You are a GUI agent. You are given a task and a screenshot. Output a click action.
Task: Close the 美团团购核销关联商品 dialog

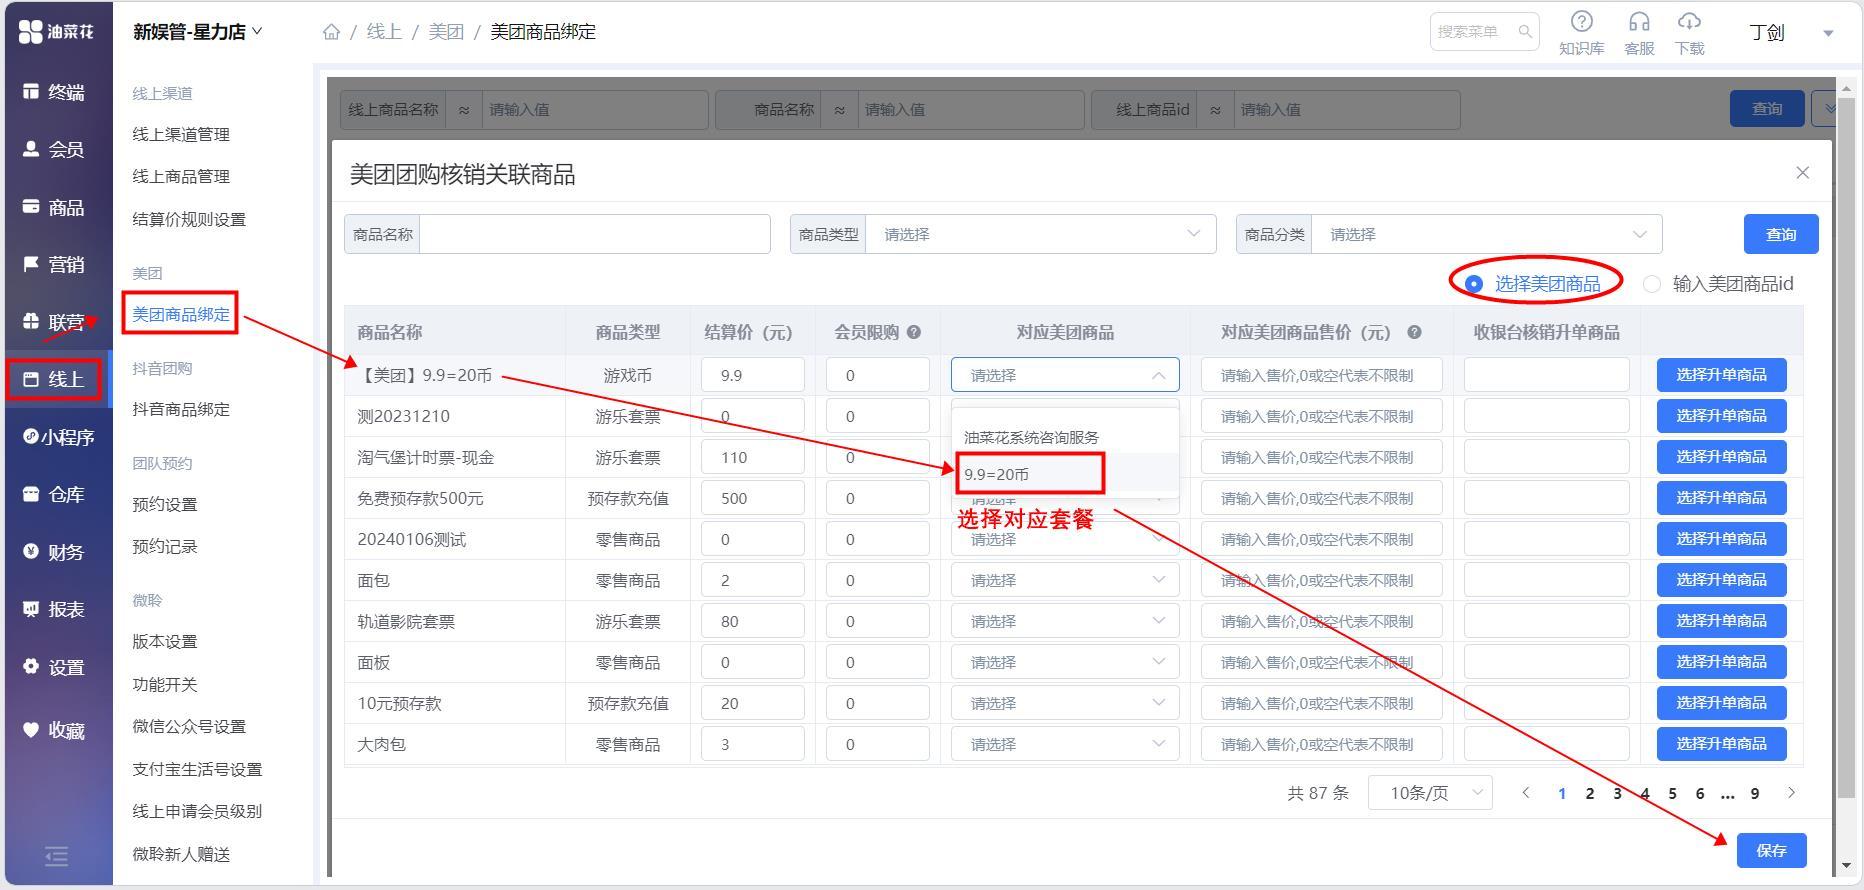pos(1802,173)
